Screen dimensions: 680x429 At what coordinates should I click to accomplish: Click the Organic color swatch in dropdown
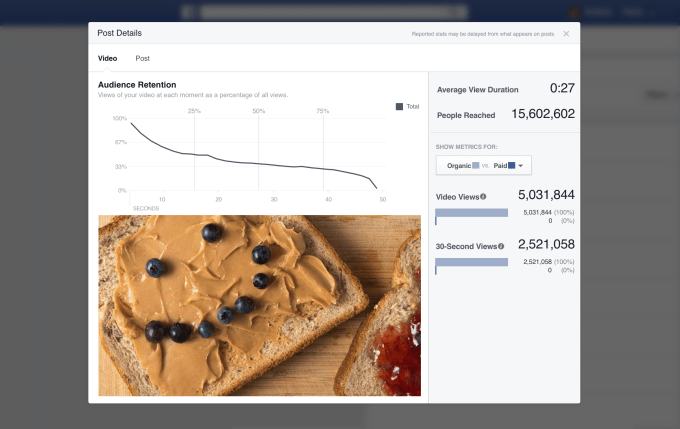pyautogui.click(x=476, y=165)
